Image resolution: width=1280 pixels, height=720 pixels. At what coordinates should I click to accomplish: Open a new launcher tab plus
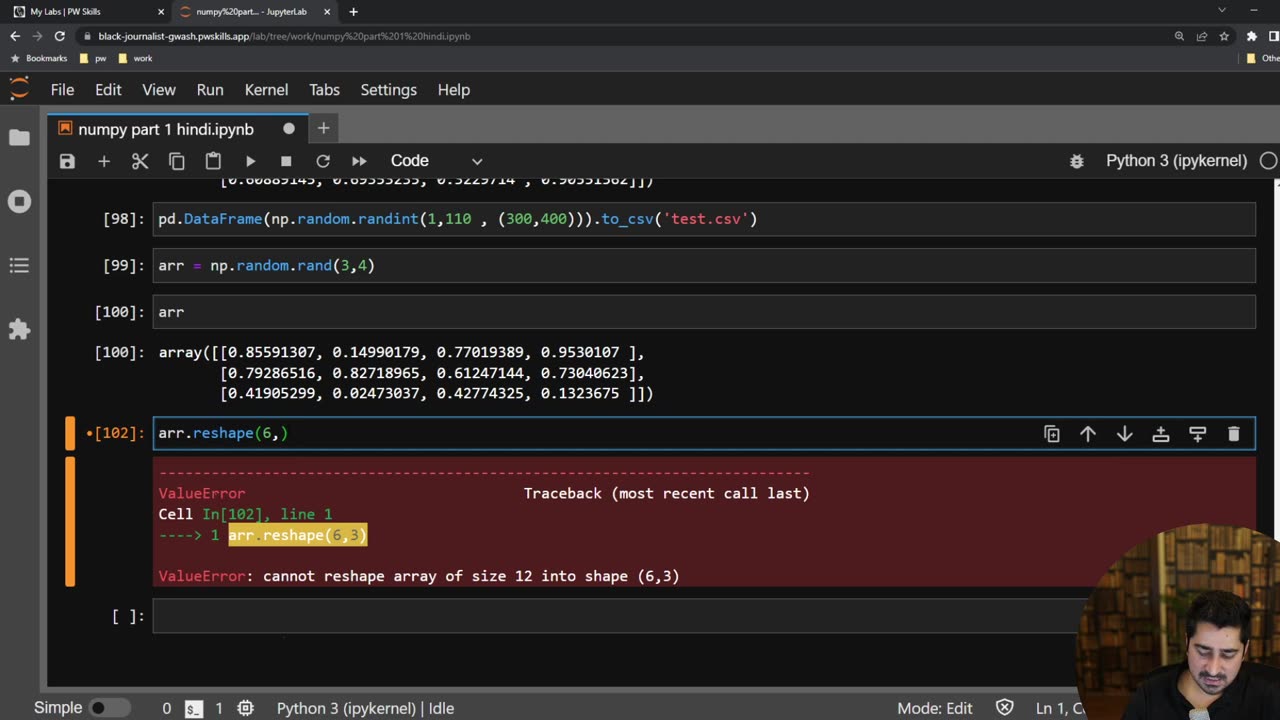[323, 128]
